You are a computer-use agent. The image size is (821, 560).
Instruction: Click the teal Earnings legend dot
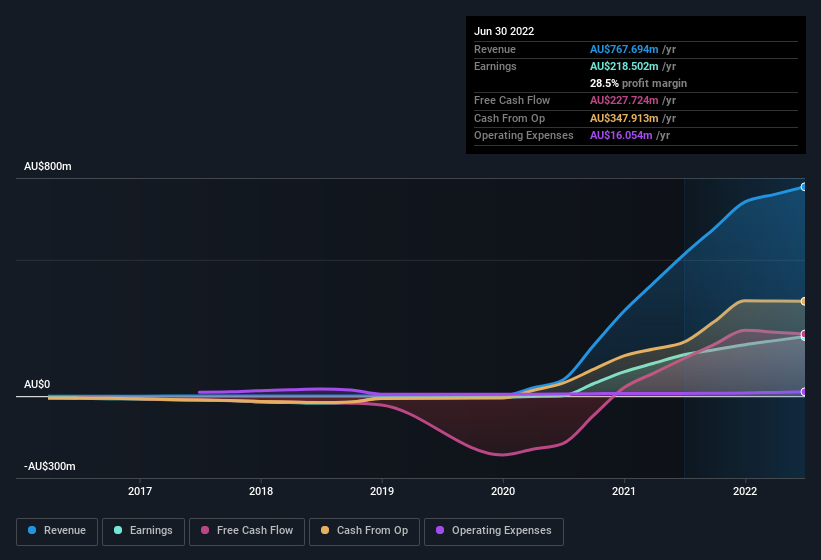[x=119, y=531]
